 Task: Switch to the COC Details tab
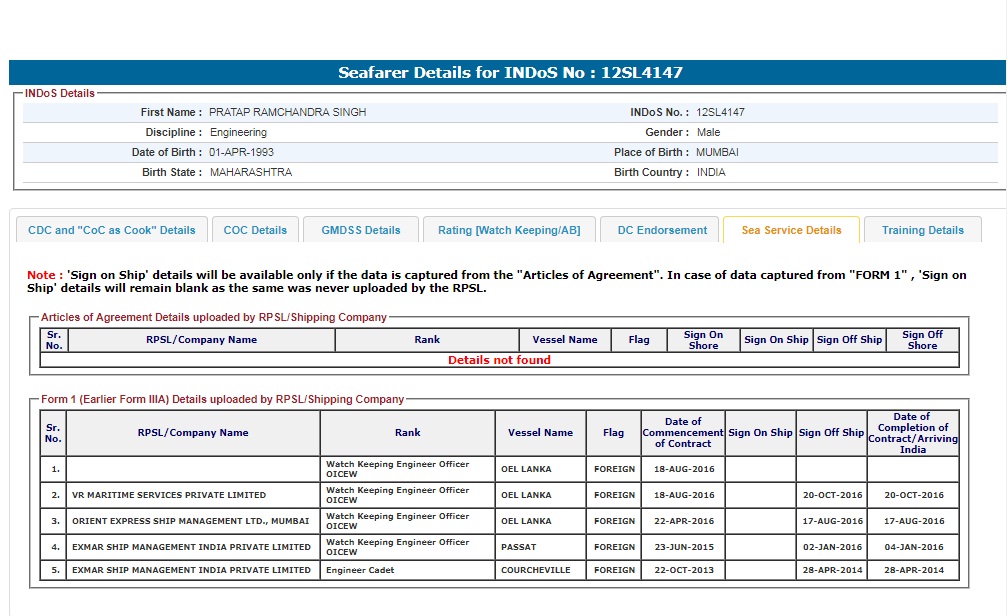255,230
